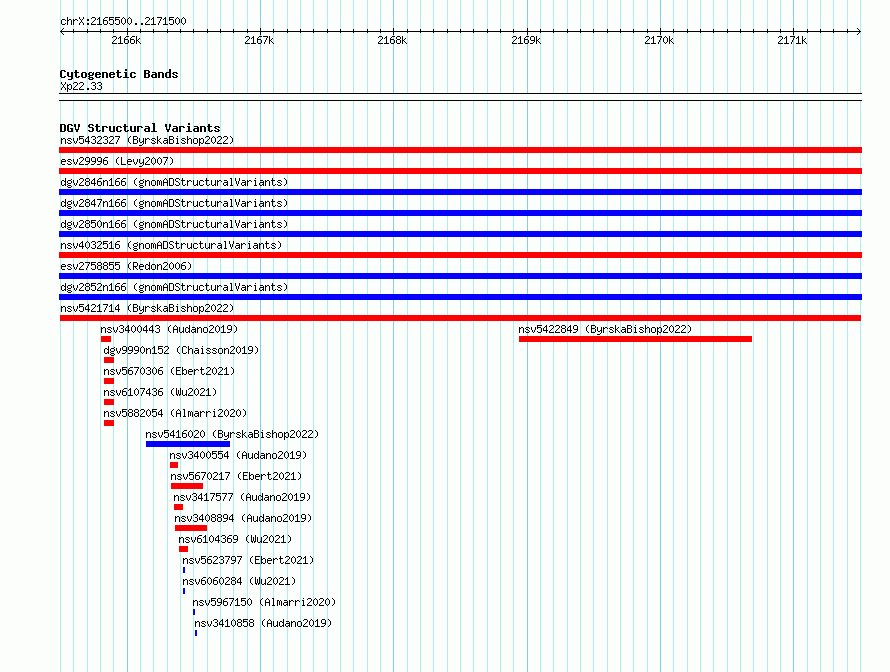Click the red bar under nsv3408894
Viewport: 890px width, 672px height.
coord(191,528)
